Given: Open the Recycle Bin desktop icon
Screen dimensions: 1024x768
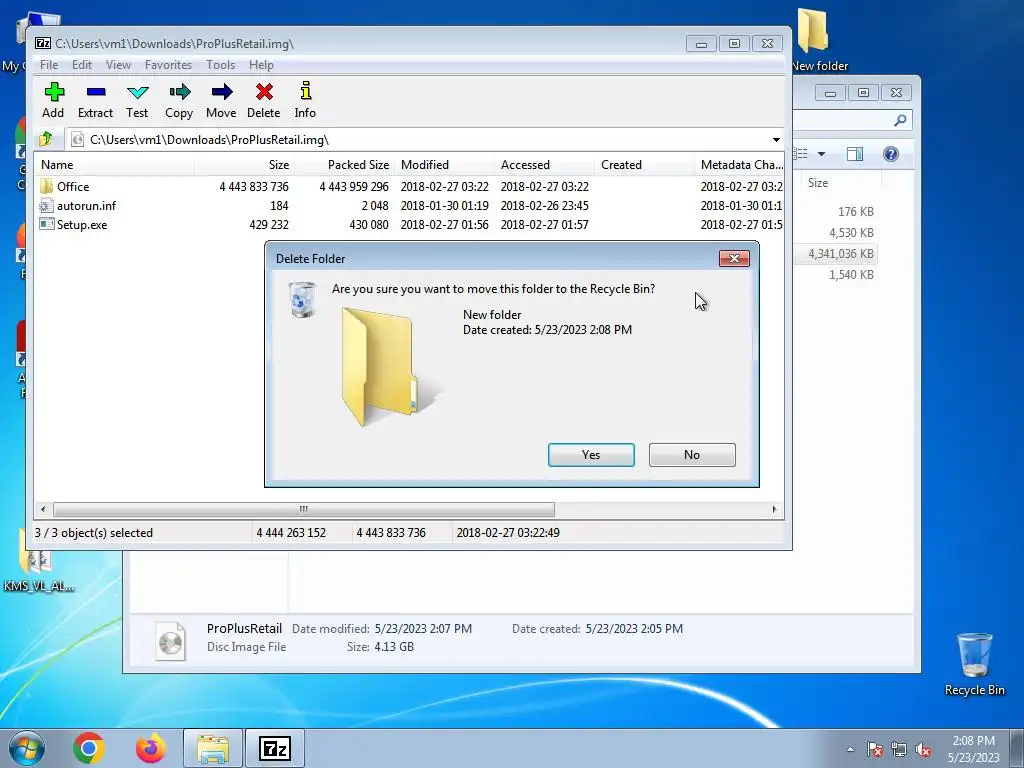Looking at the screenshot, I should click(974, 664).
